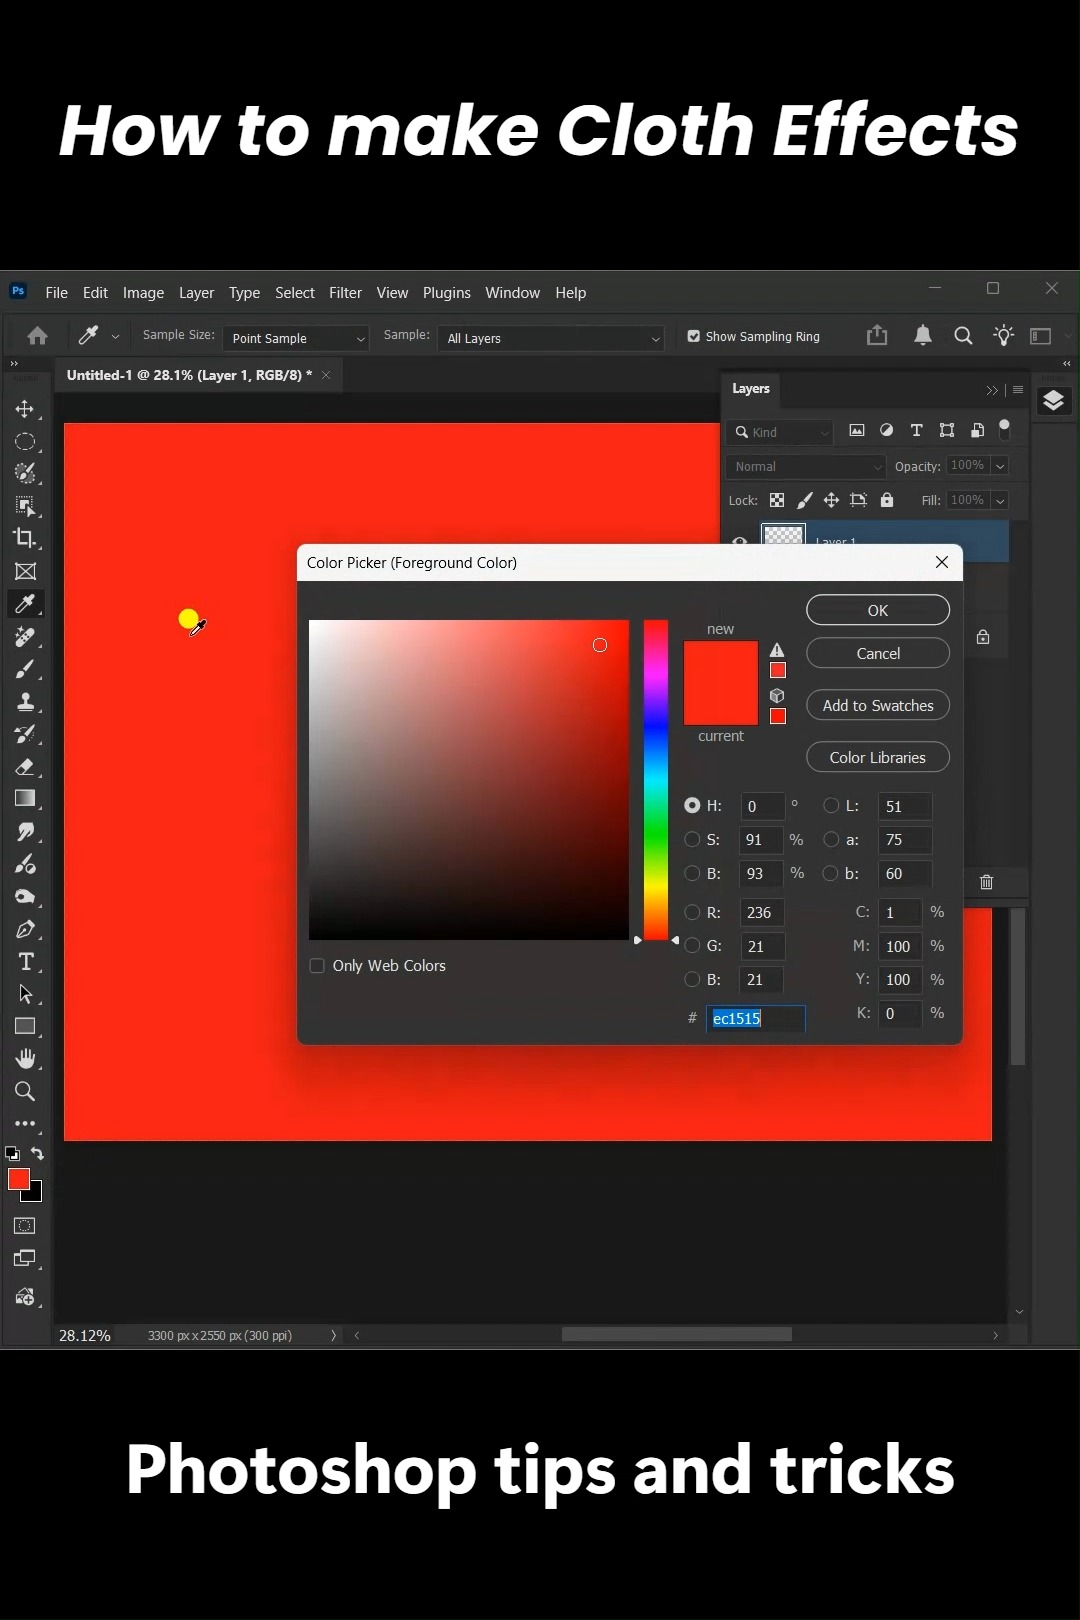The height and width of the screenshot is (1620, 1080).
Task: Select the Horizontal Type tool
Action: 25,961
